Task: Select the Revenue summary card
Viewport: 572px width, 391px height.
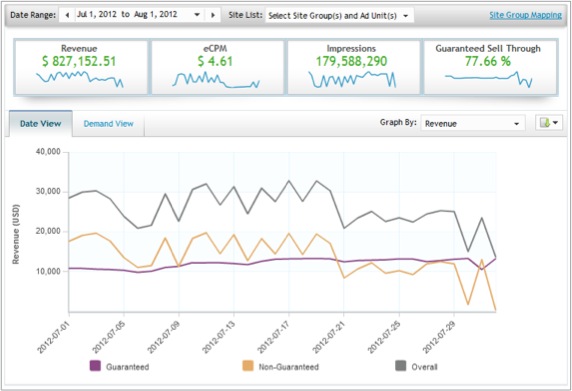Action: pyautogui.click(x=81, y=67)
